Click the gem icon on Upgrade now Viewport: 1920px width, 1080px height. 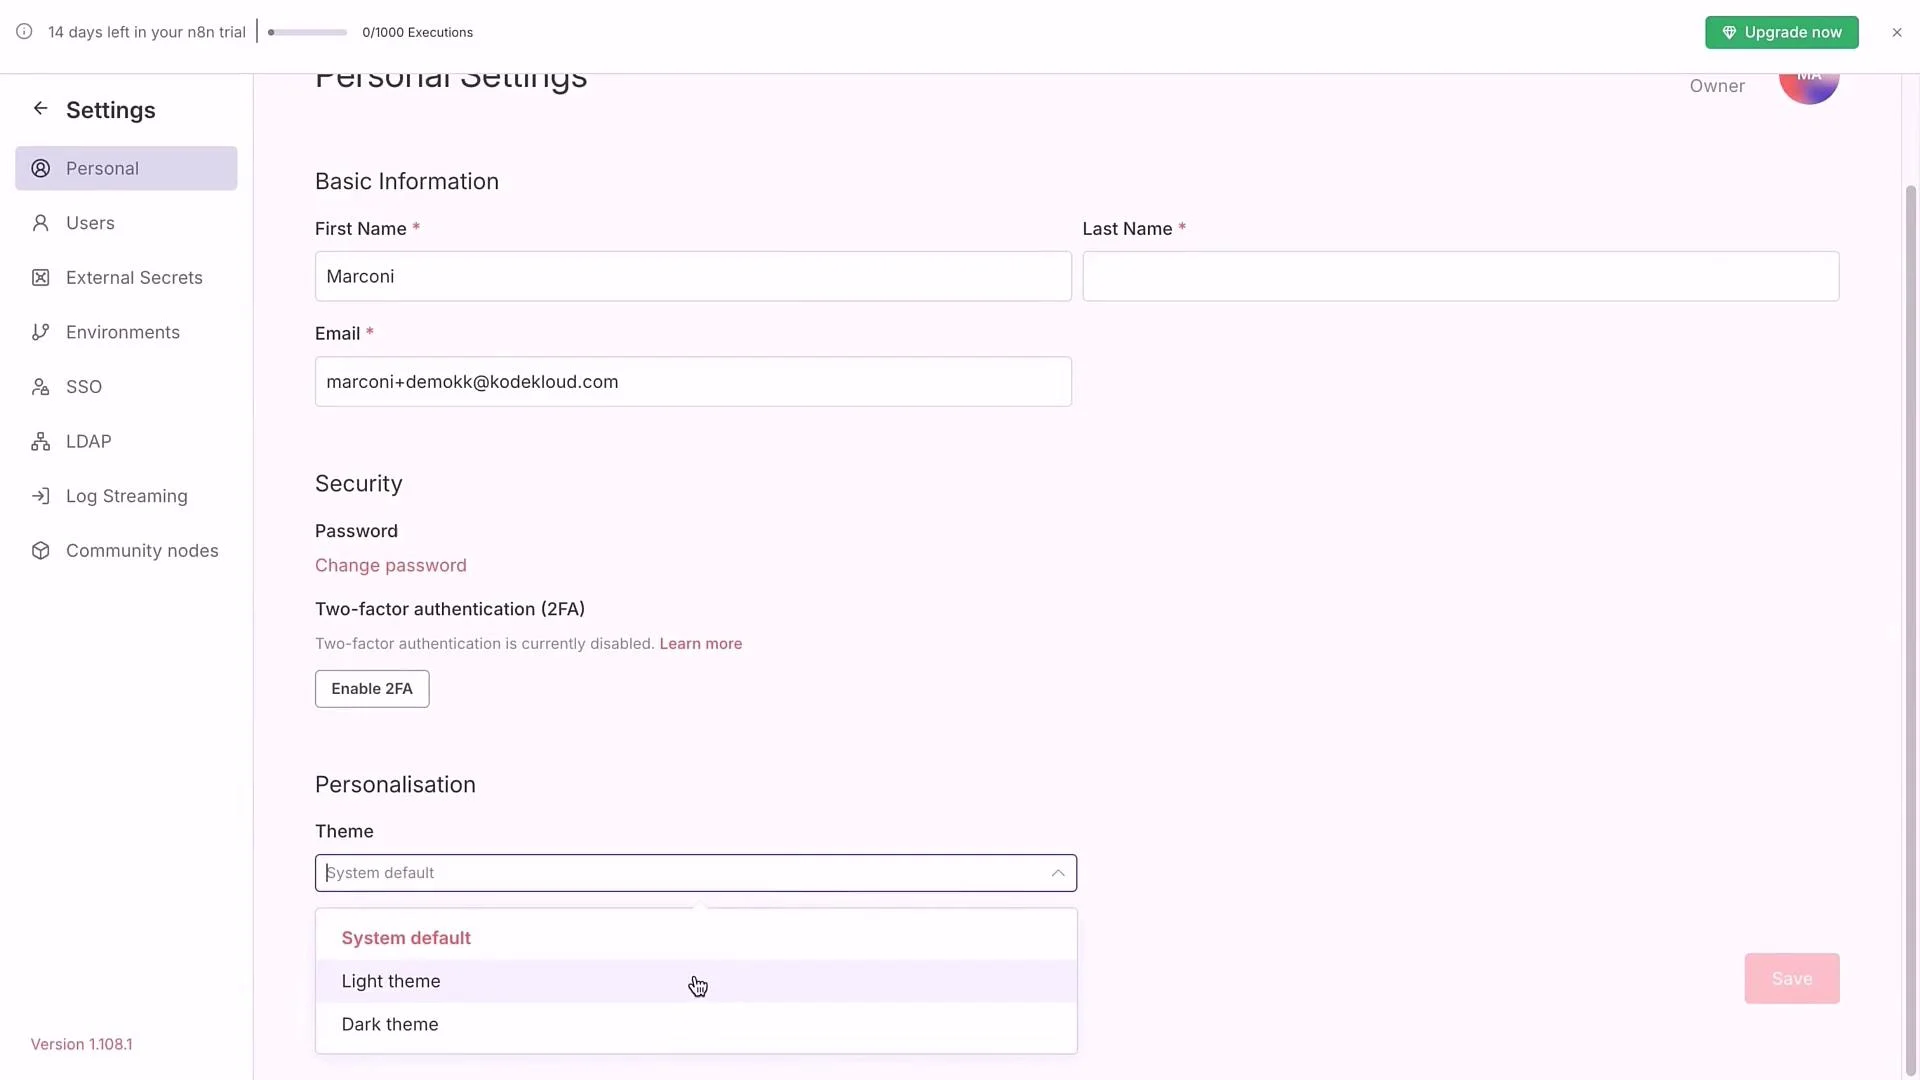pos(1729,32)
